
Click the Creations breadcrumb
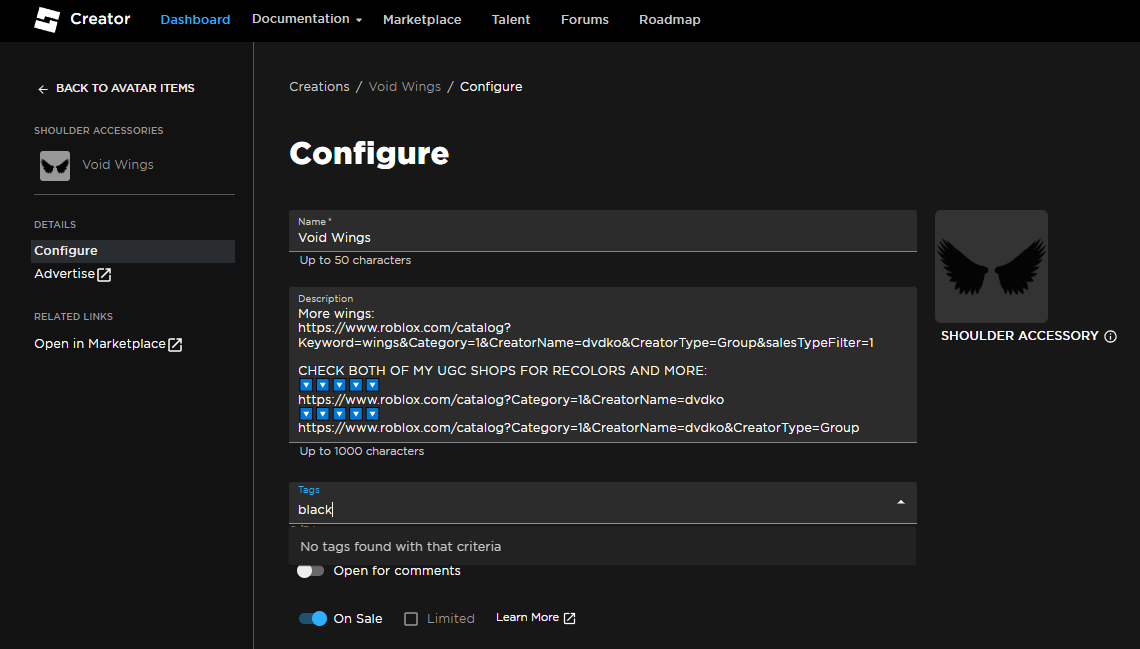click(319, 86)
